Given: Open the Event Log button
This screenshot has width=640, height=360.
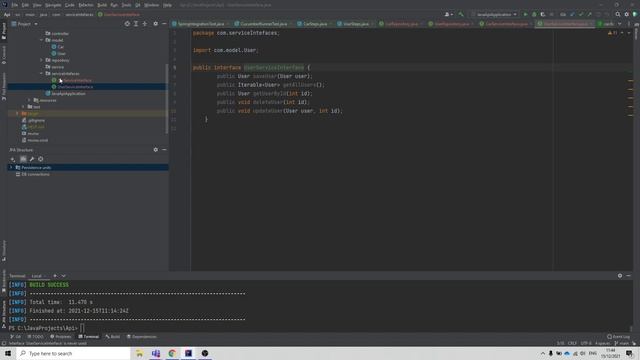Looking at the screenshot, I should pyautogui.click(x=618, y=337).
